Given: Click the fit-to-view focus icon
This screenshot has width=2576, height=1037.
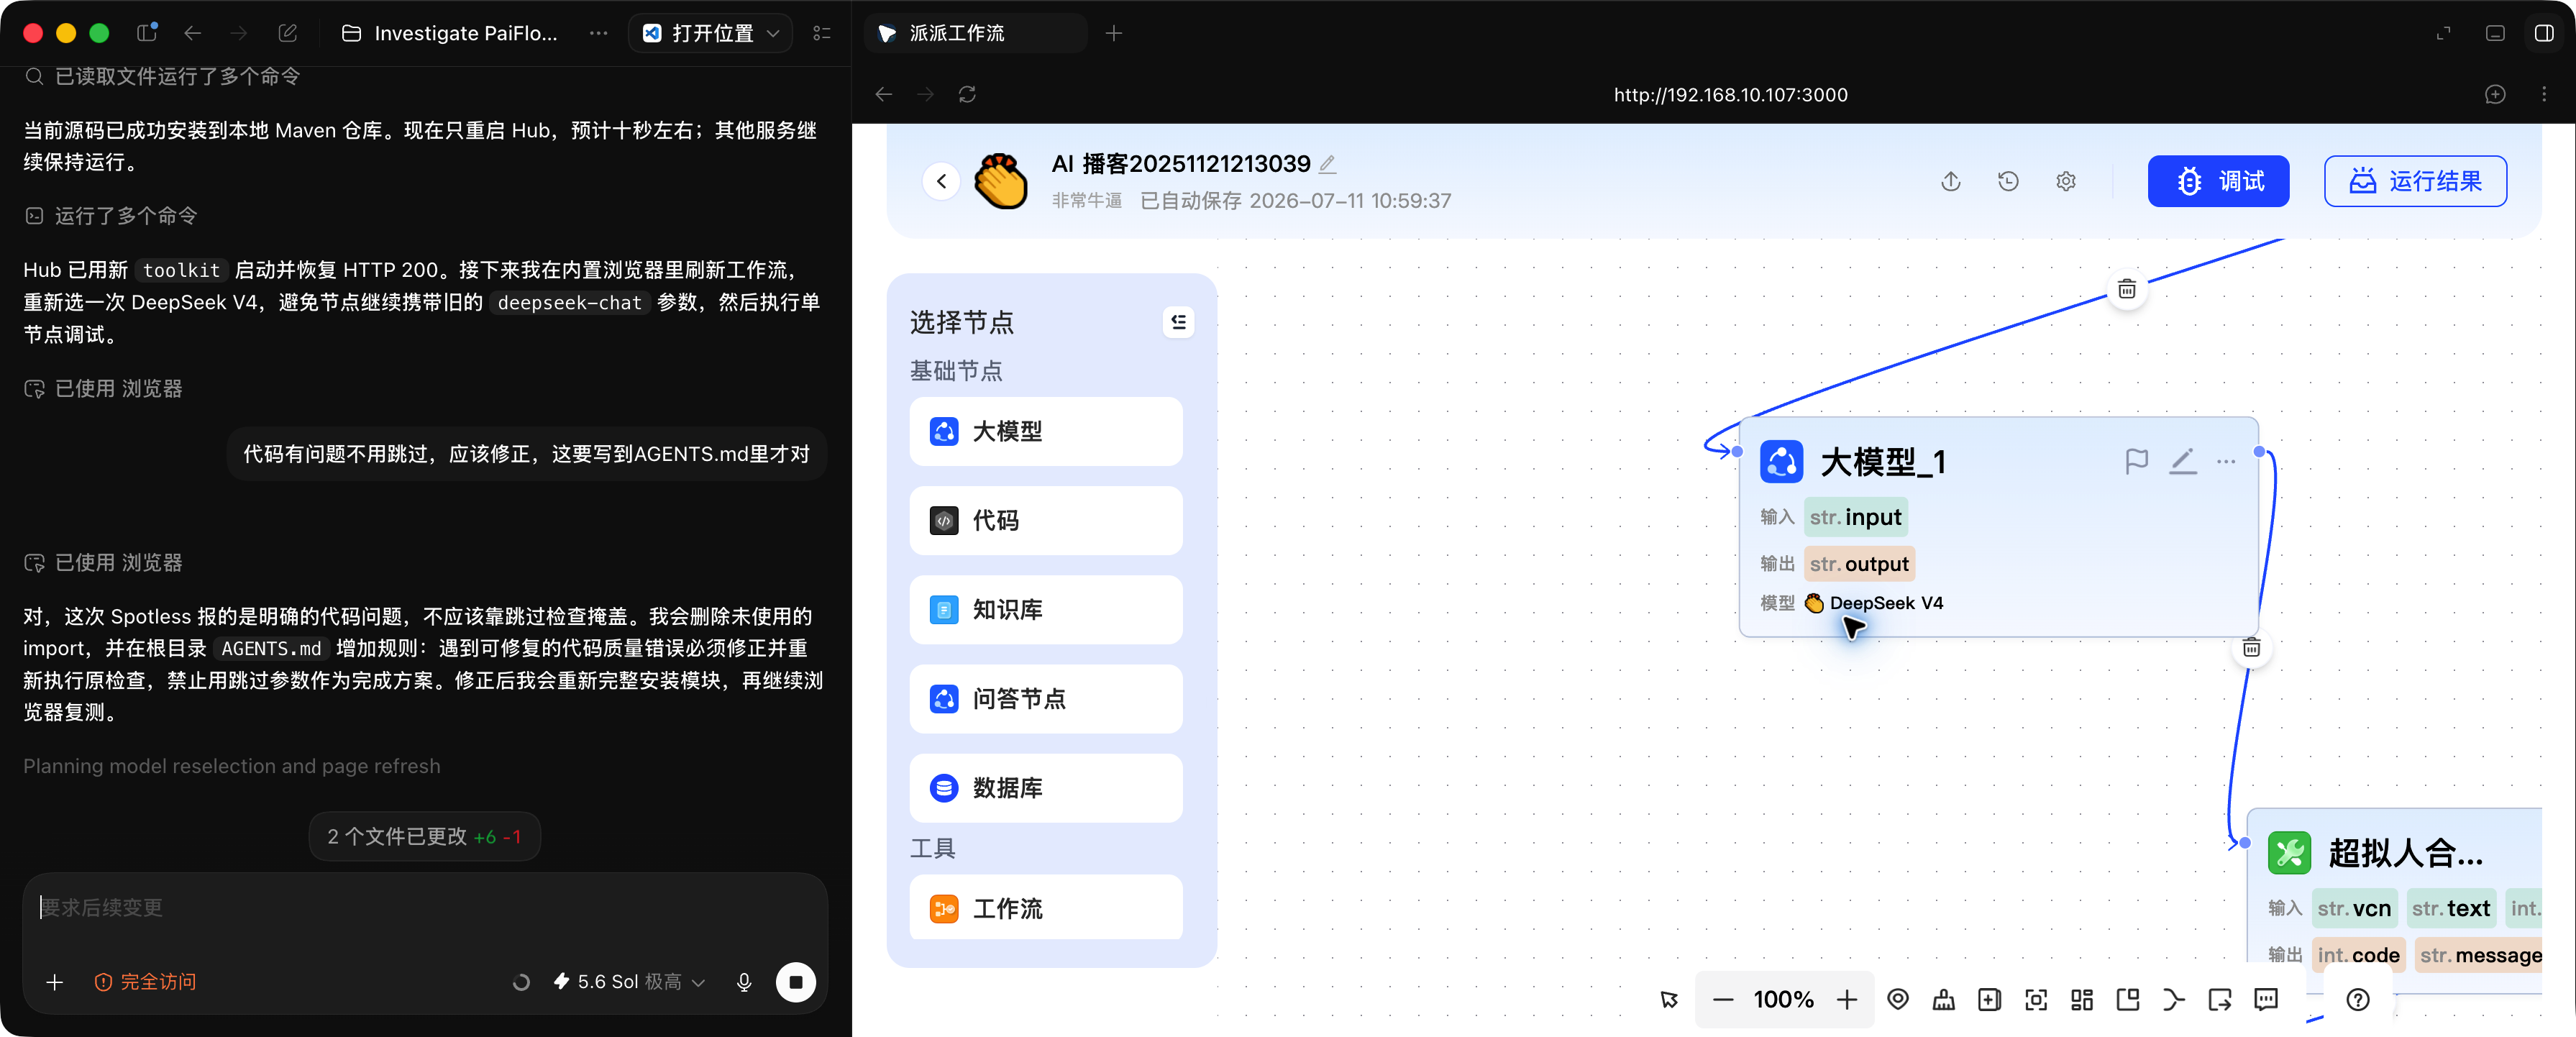Looking at the screenshot, I should point(2036,999).
